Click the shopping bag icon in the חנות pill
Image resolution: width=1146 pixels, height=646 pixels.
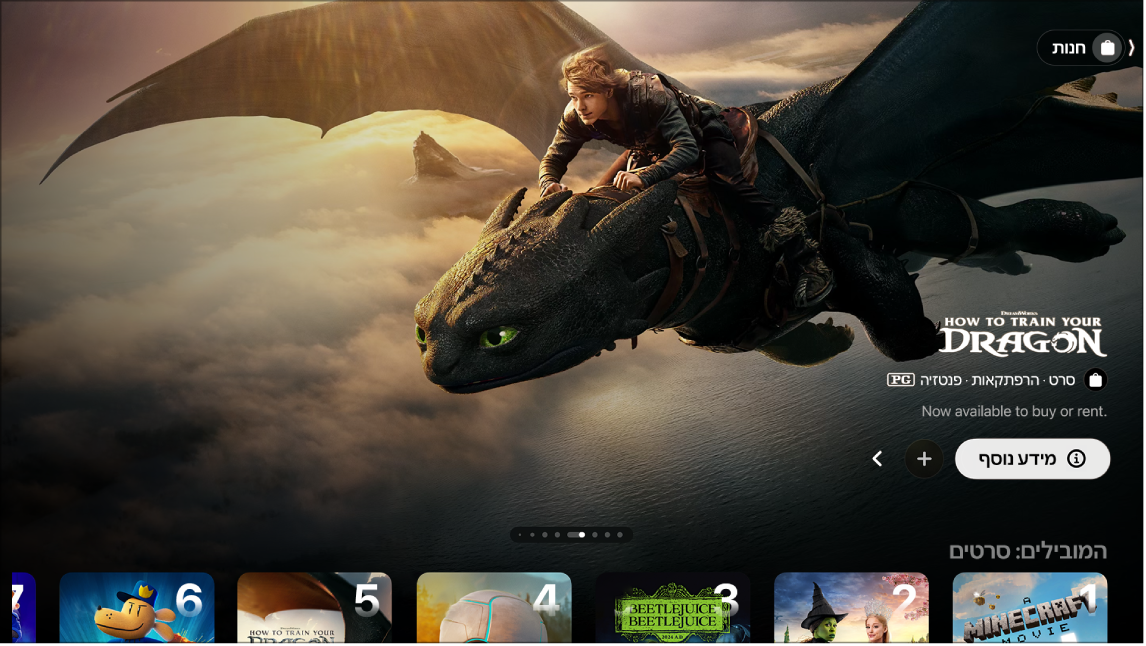1106,48
